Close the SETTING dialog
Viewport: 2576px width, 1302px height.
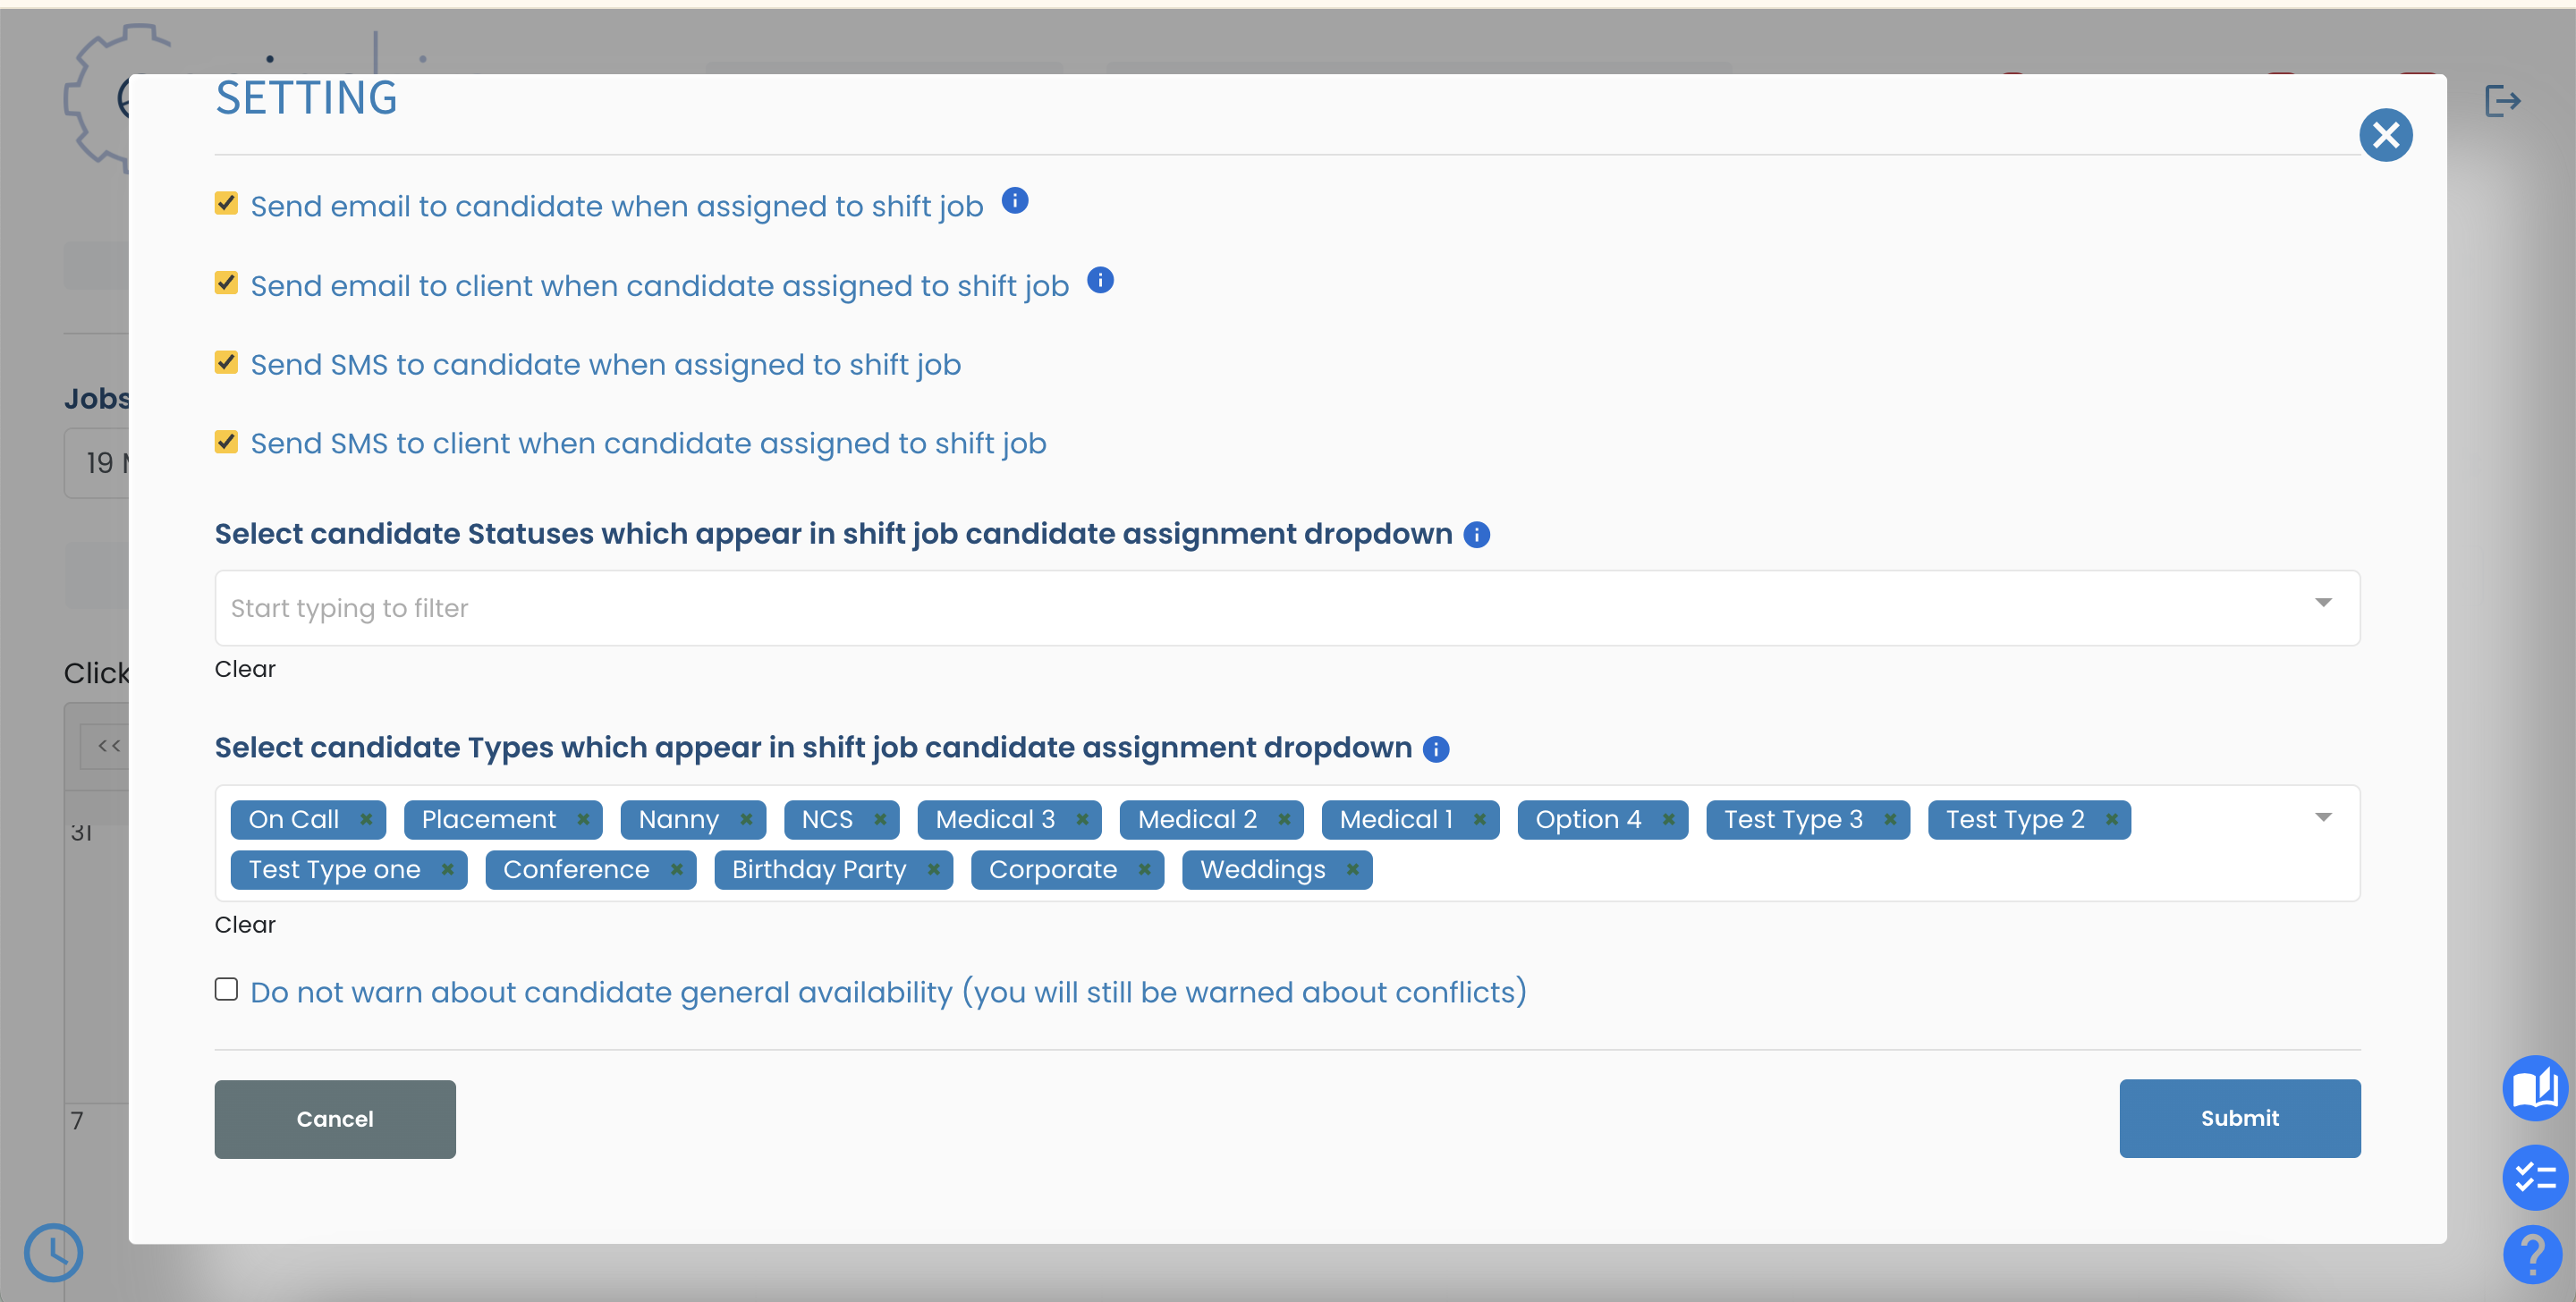tap(2387, 135)
